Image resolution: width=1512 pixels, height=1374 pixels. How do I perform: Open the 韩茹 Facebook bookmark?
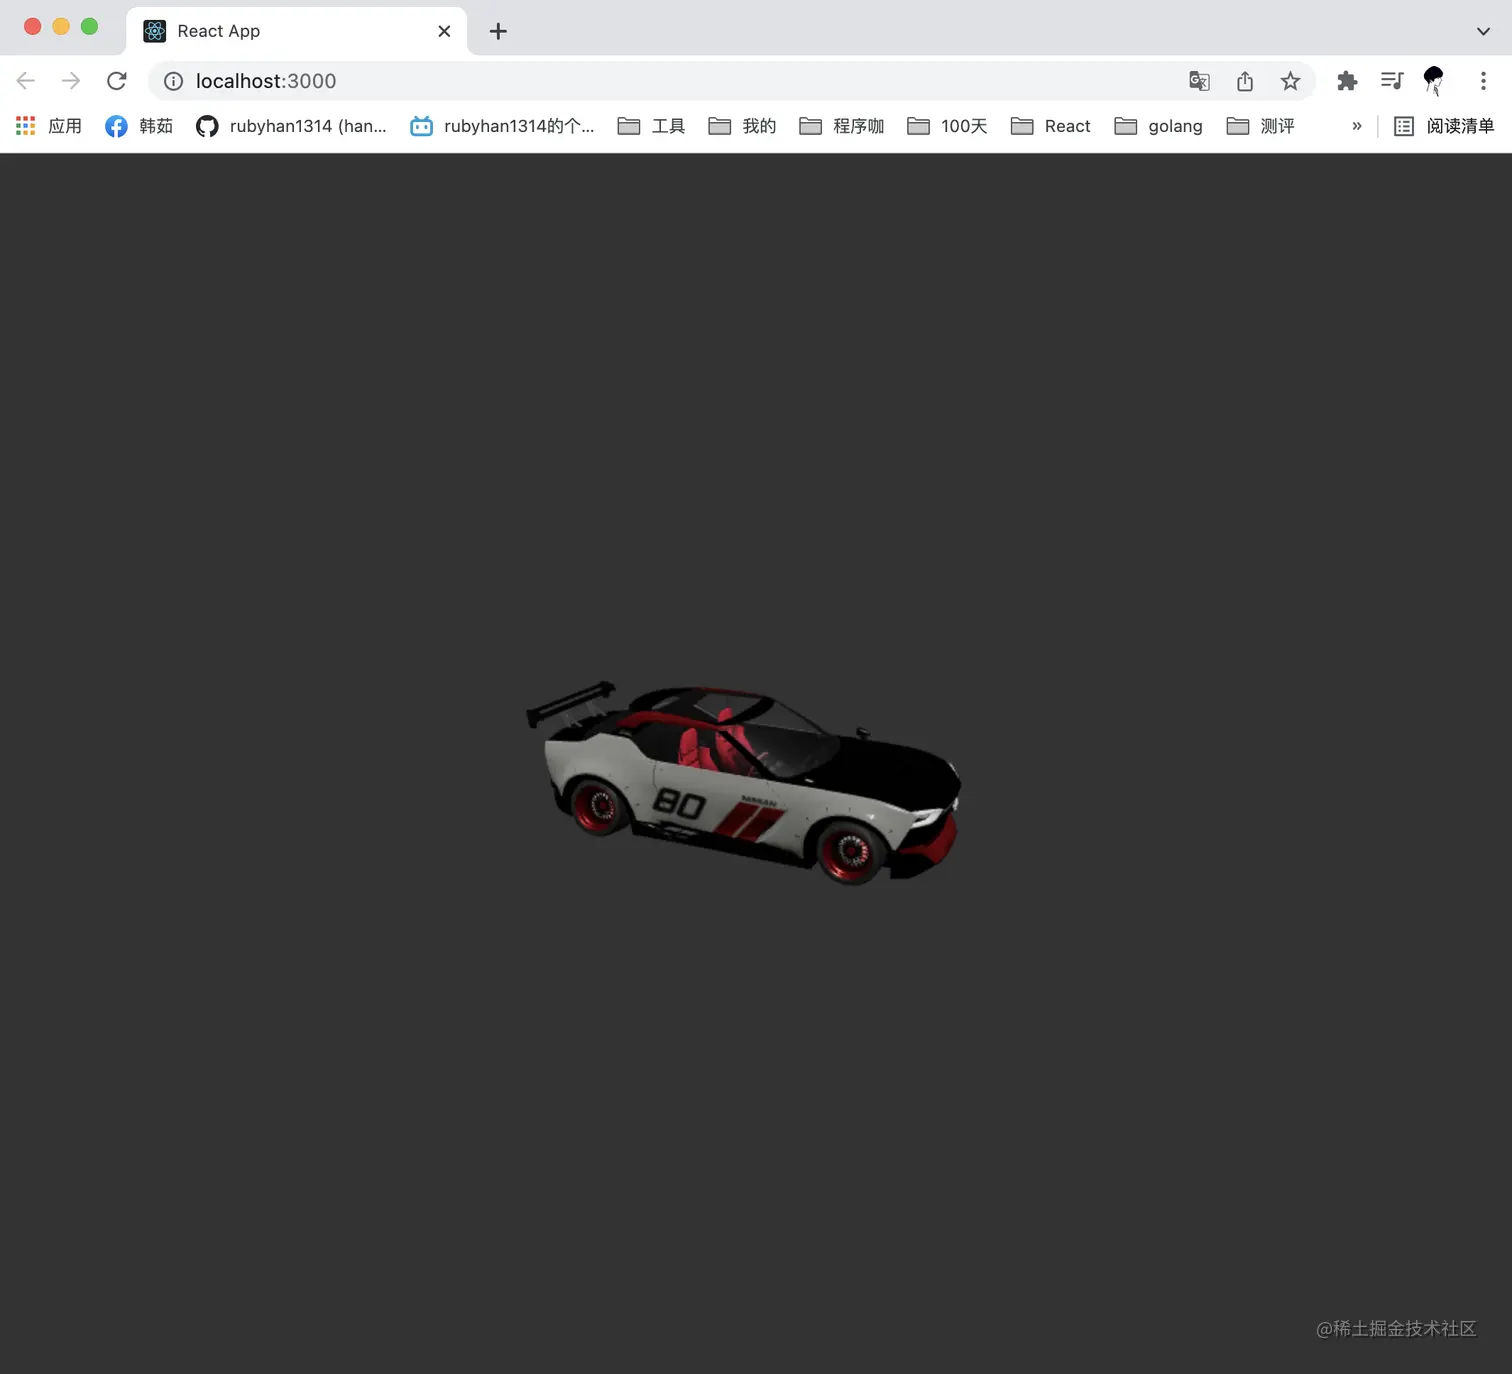(139, 126)
